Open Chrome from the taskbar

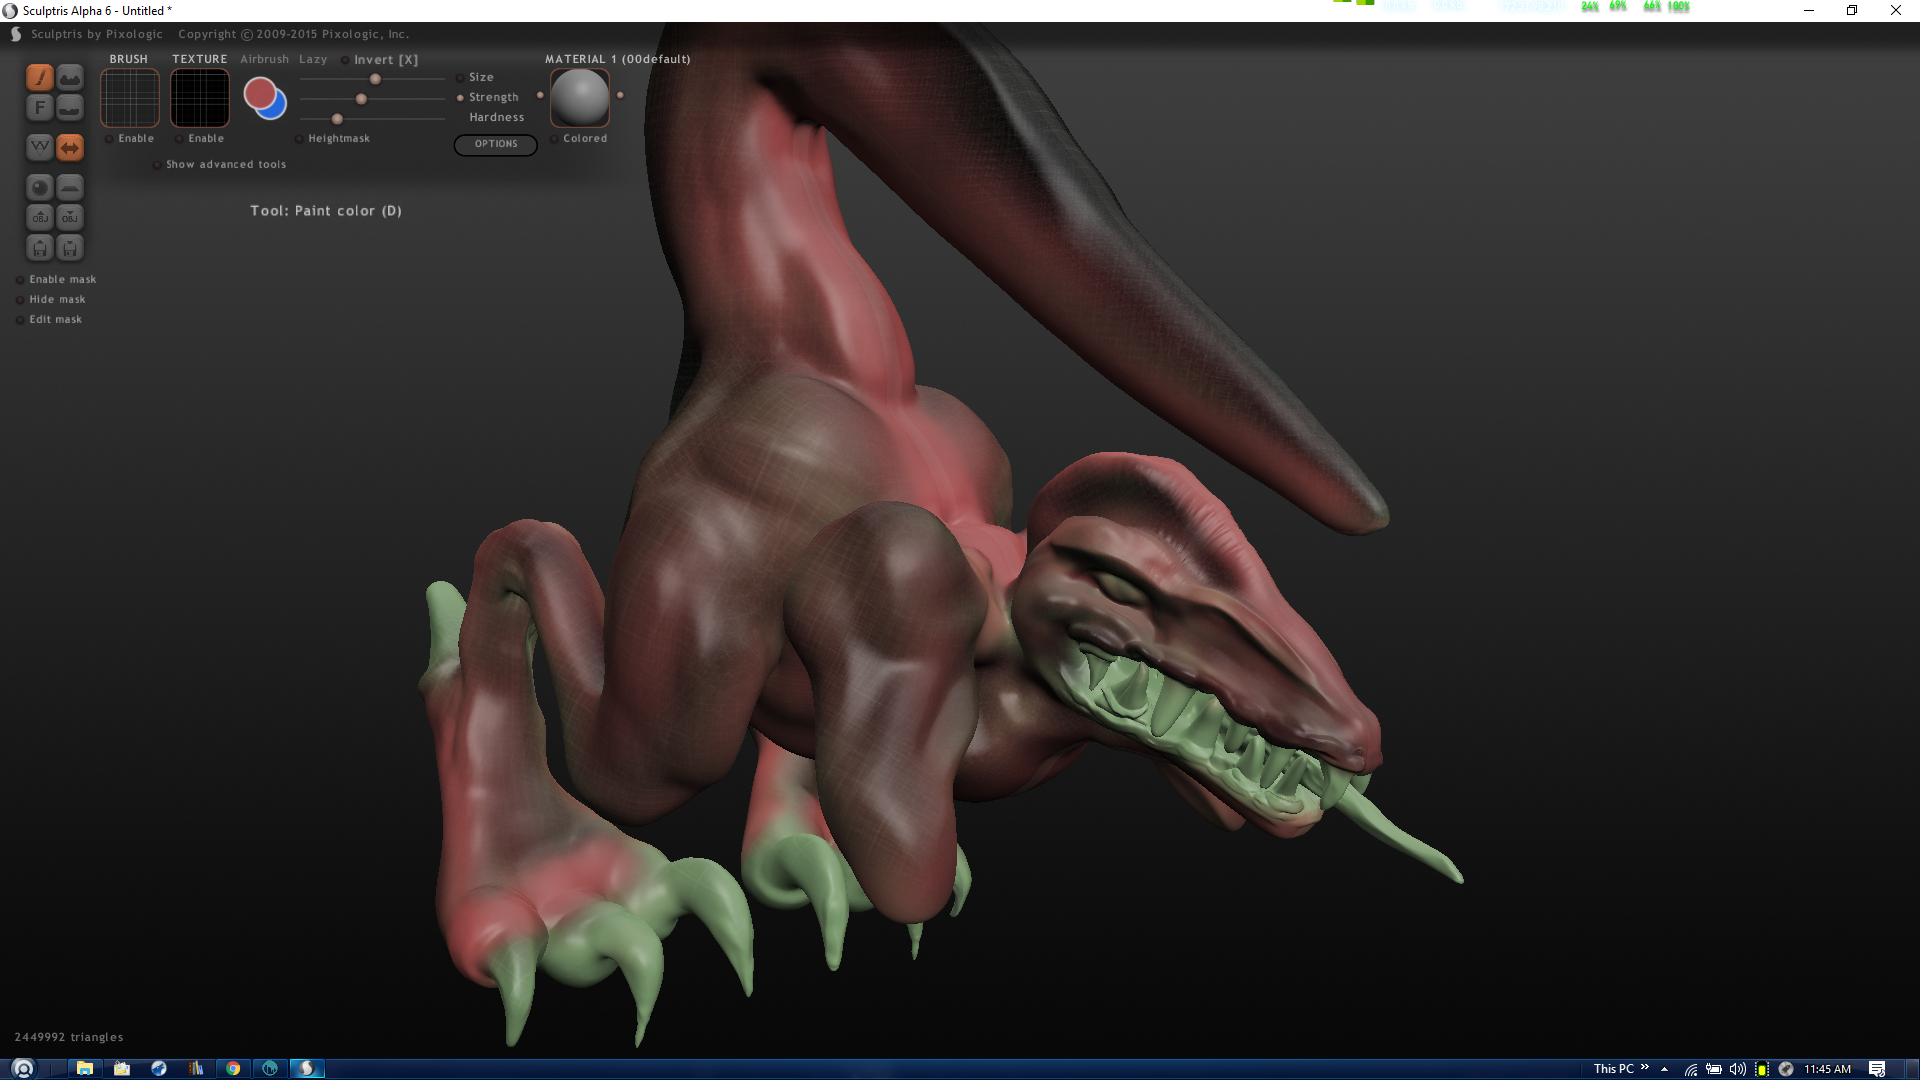click(x=233, y=1068)
